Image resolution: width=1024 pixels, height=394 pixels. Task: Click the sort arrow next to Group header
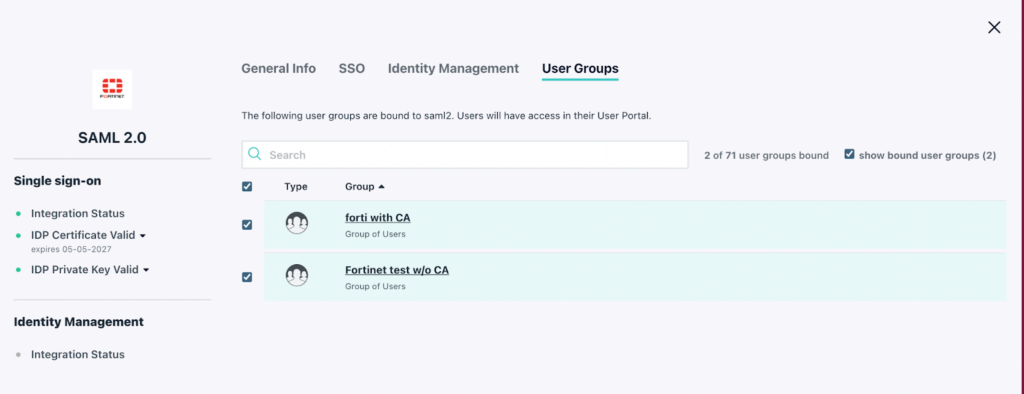381,187
